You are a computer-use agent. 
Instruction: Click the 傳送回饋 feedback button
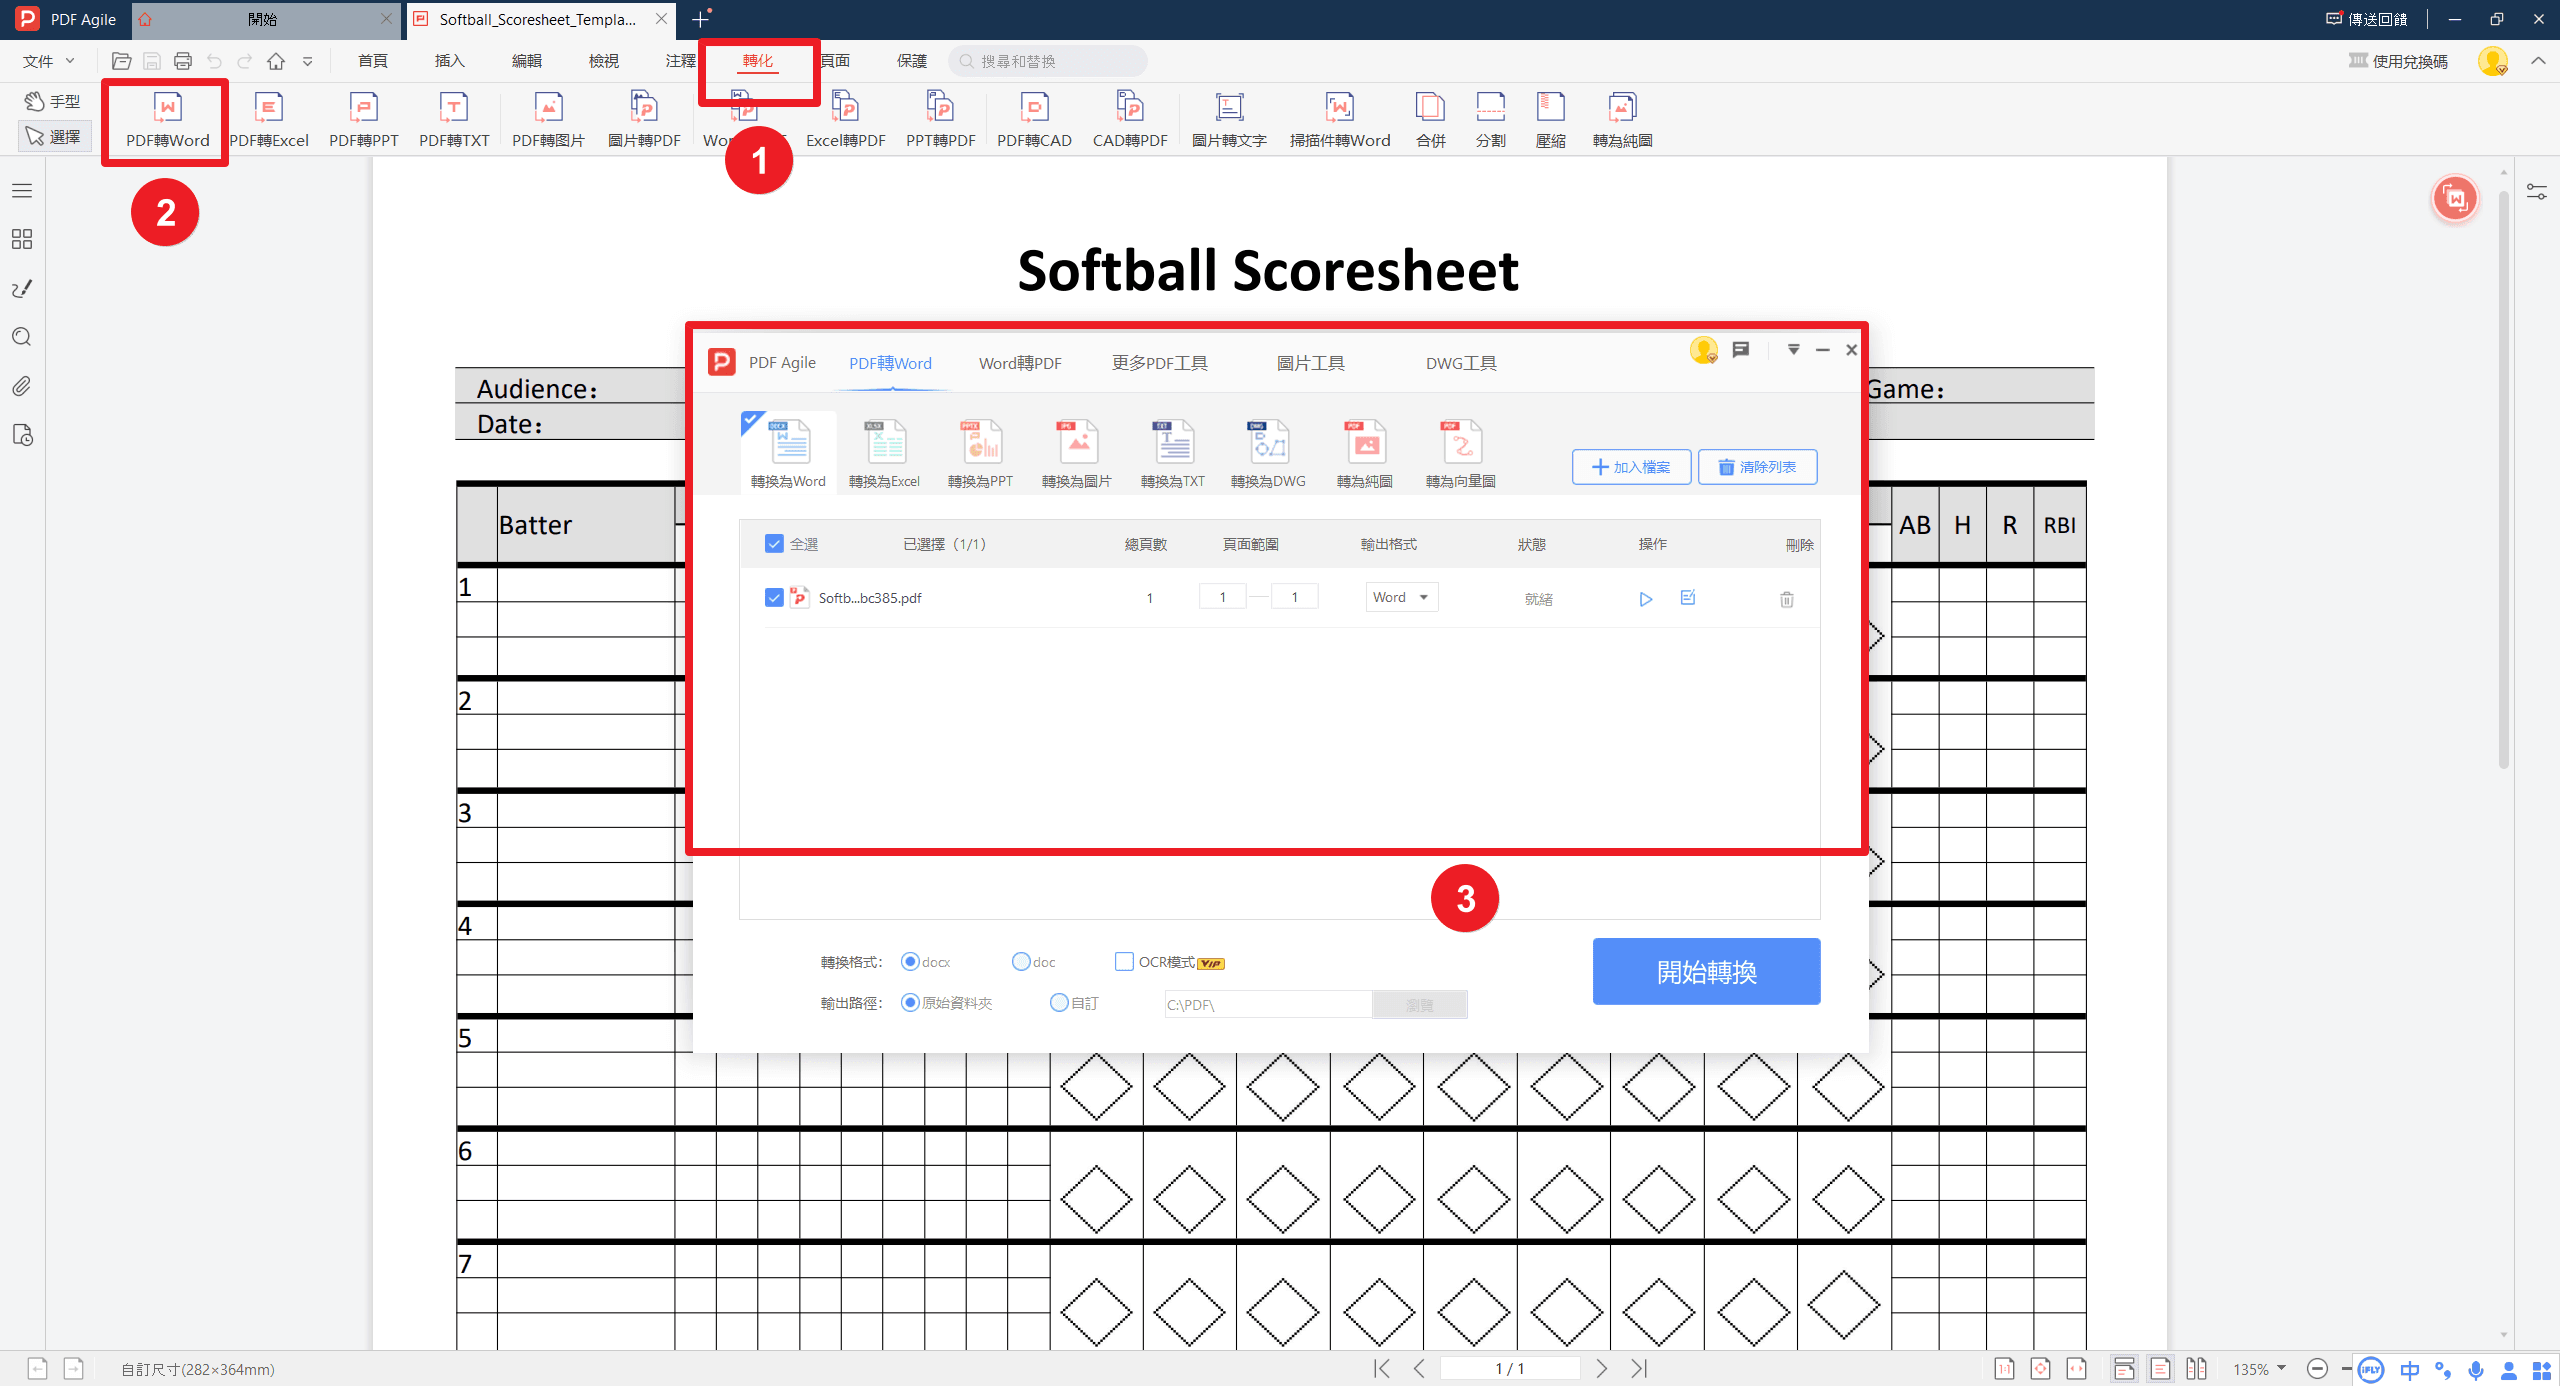2366,19
